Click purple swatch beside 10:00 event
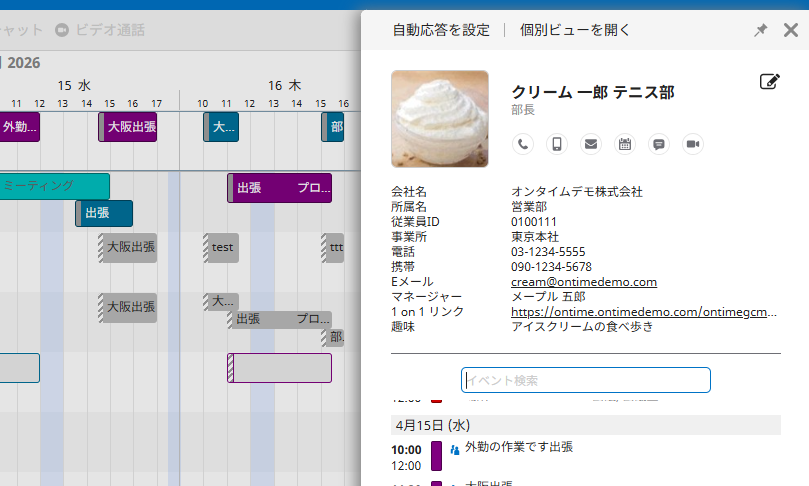809x486 pixels. tap(436, 456)
